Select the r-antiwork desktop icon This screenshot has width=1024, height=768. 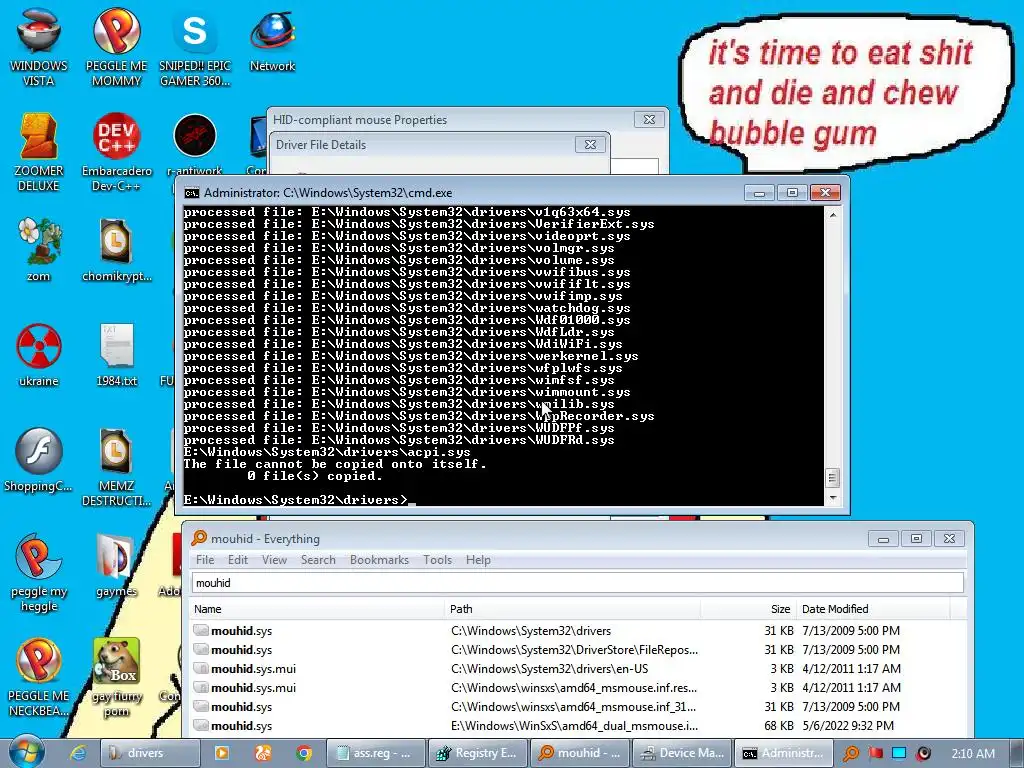click(195, 145)
